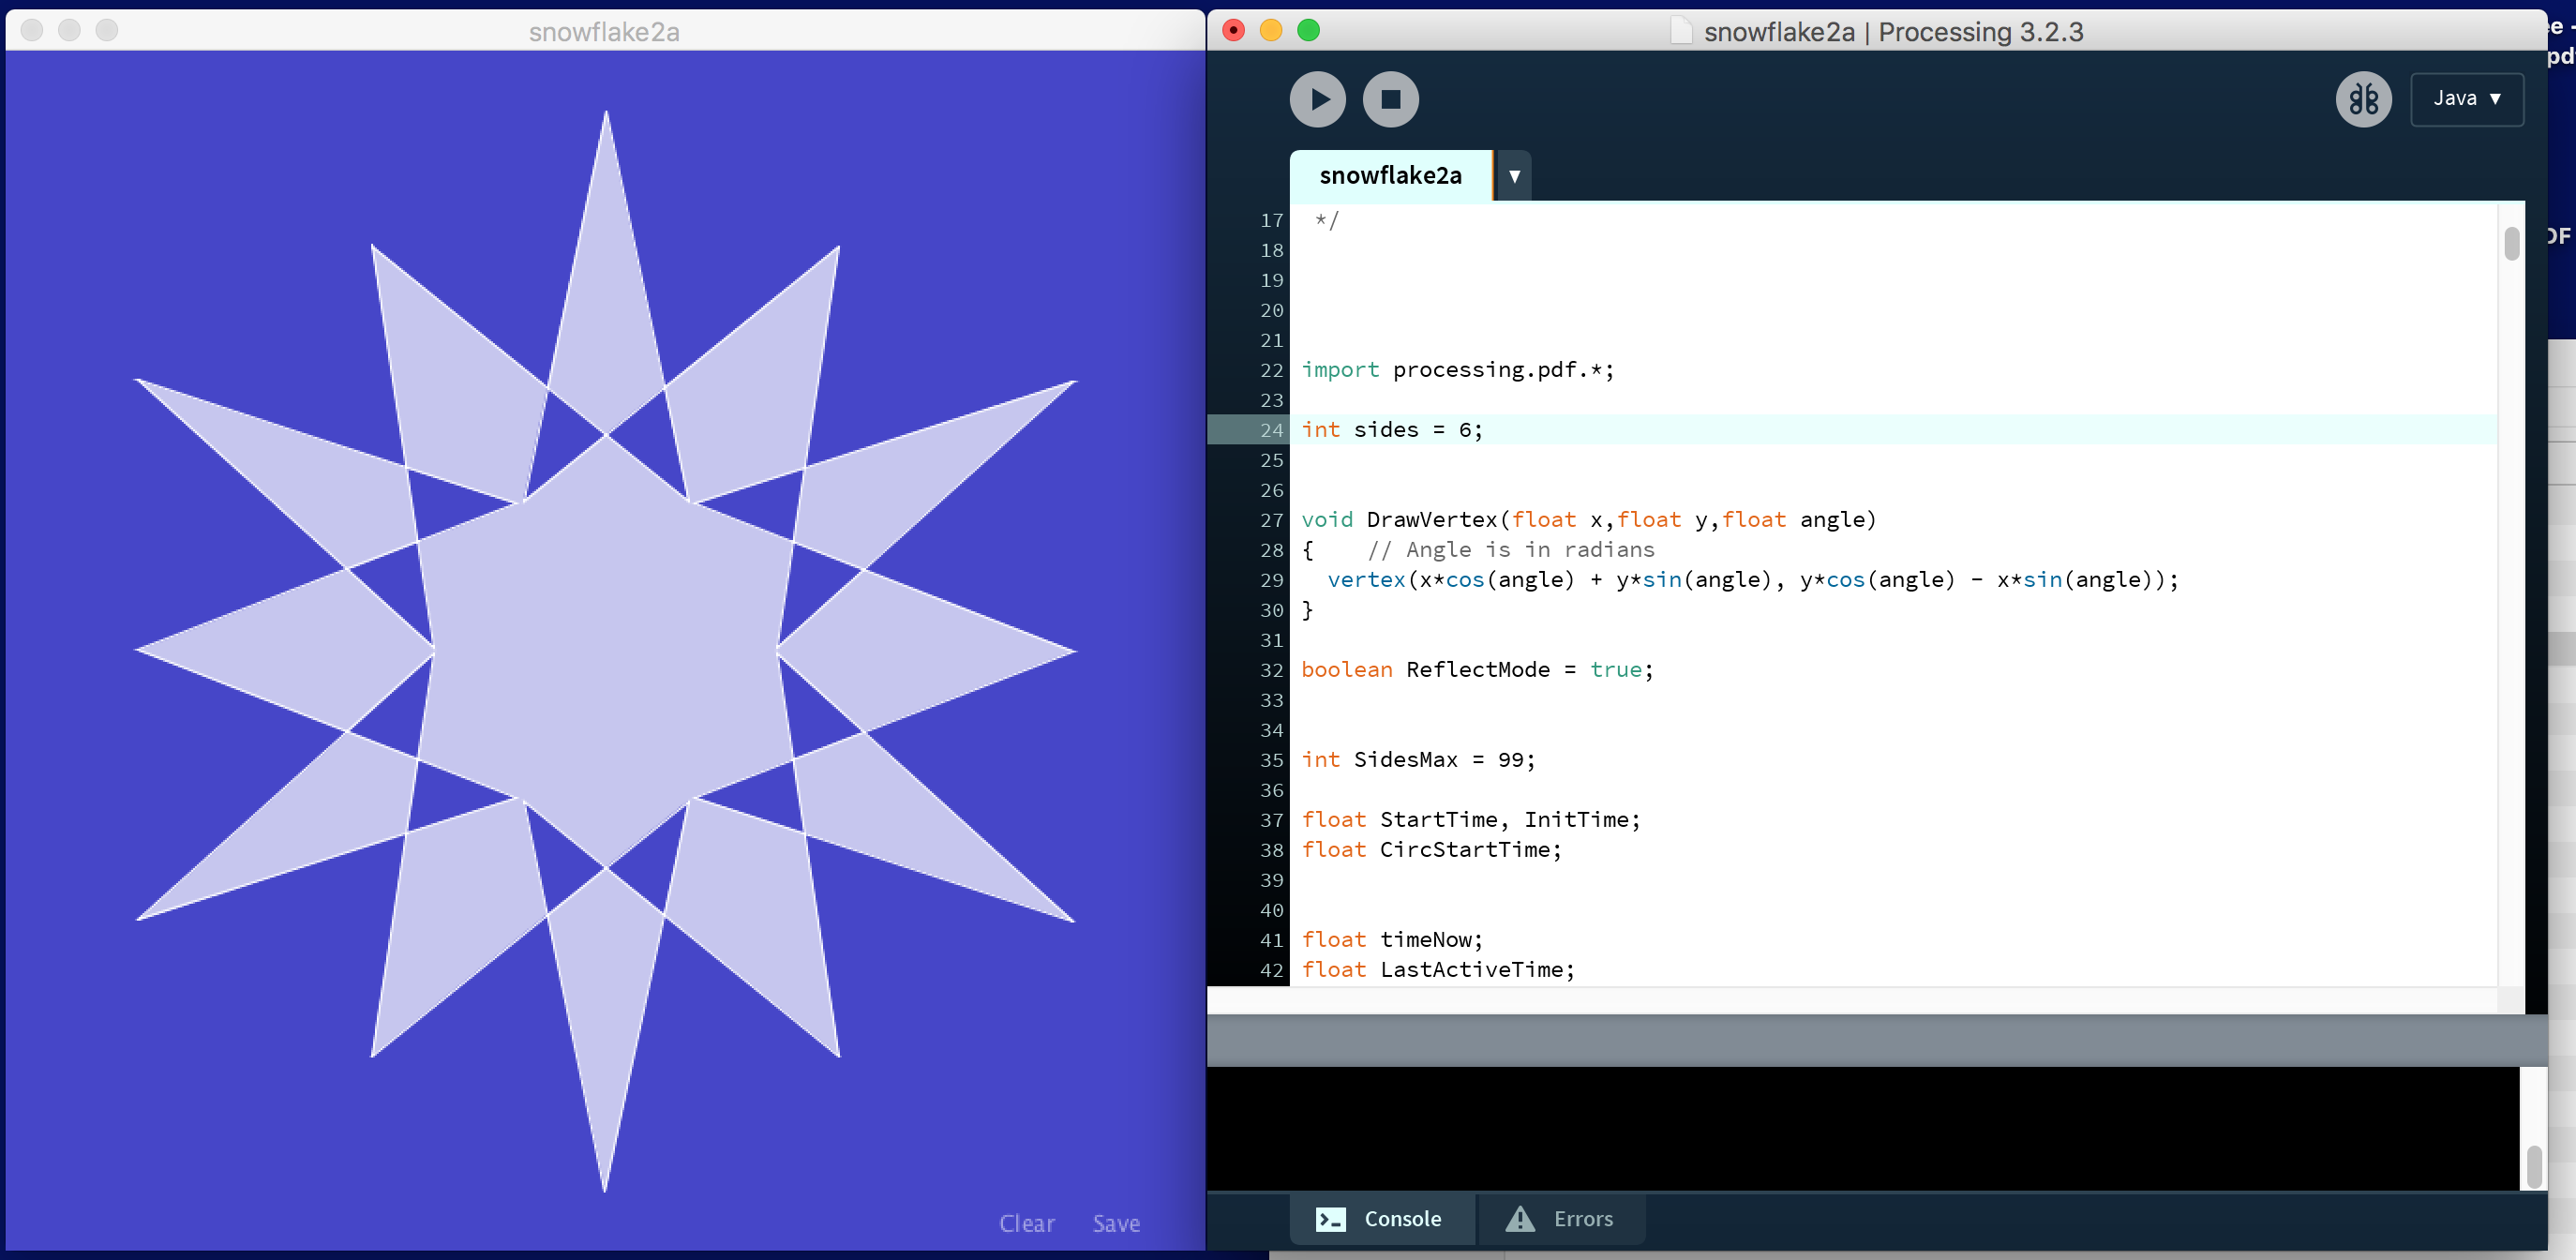Click the document icon in Processing title bar
Image resolution: width=2576 pixels, height=1260 pixels.
click(x=1681, y=31)
